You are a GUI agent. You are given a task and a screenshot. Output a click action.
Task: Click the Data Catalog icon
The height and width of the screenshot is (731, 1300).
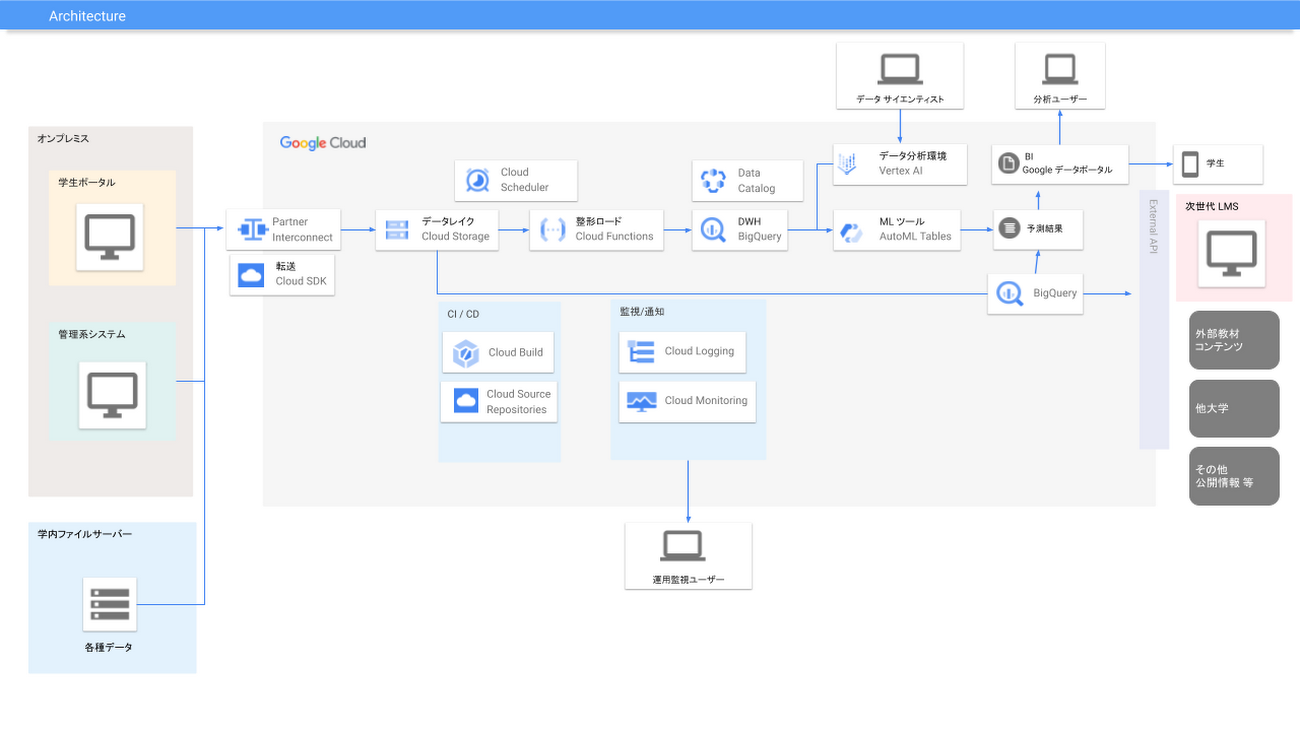pos(713,180)
